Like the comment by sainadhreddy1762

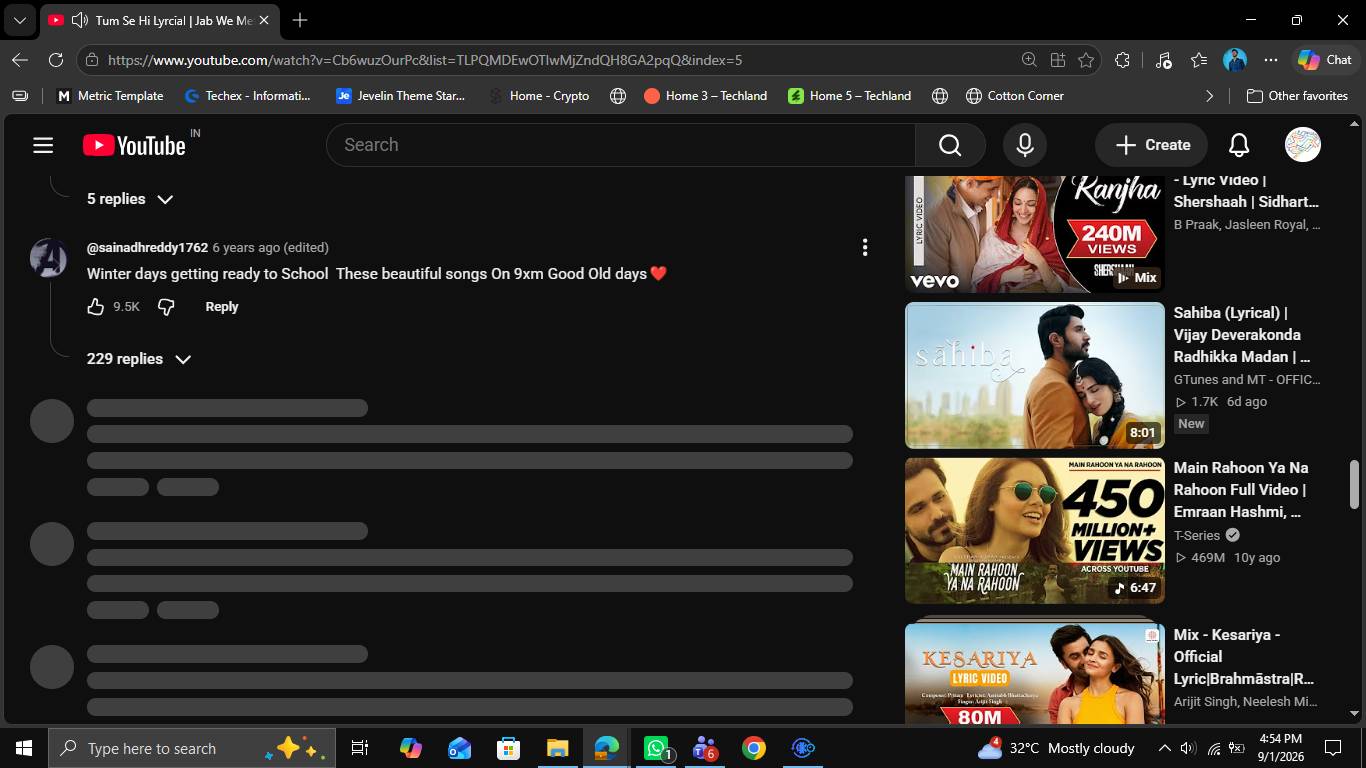coord(96,307)
